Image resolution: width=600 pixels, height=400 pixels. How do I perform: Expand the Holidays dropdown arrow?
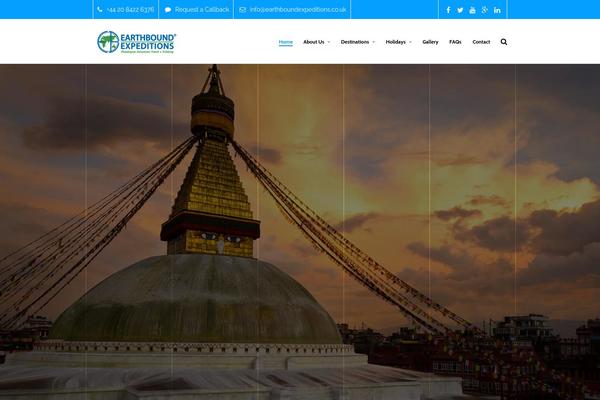(410, 42)
